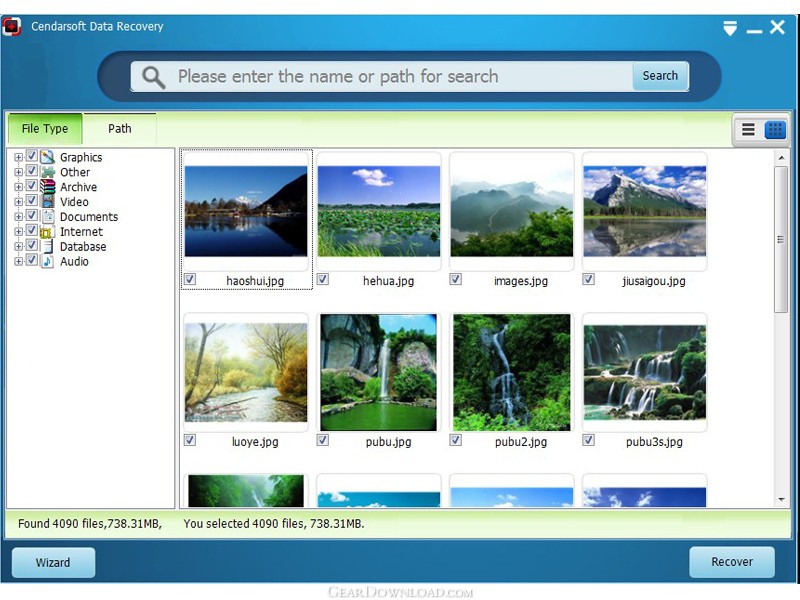The height and width of the screenshot is (600, 800).
Task: Select the hehua.jpg lotus pond thumbnail
Action: click(379, 211)
